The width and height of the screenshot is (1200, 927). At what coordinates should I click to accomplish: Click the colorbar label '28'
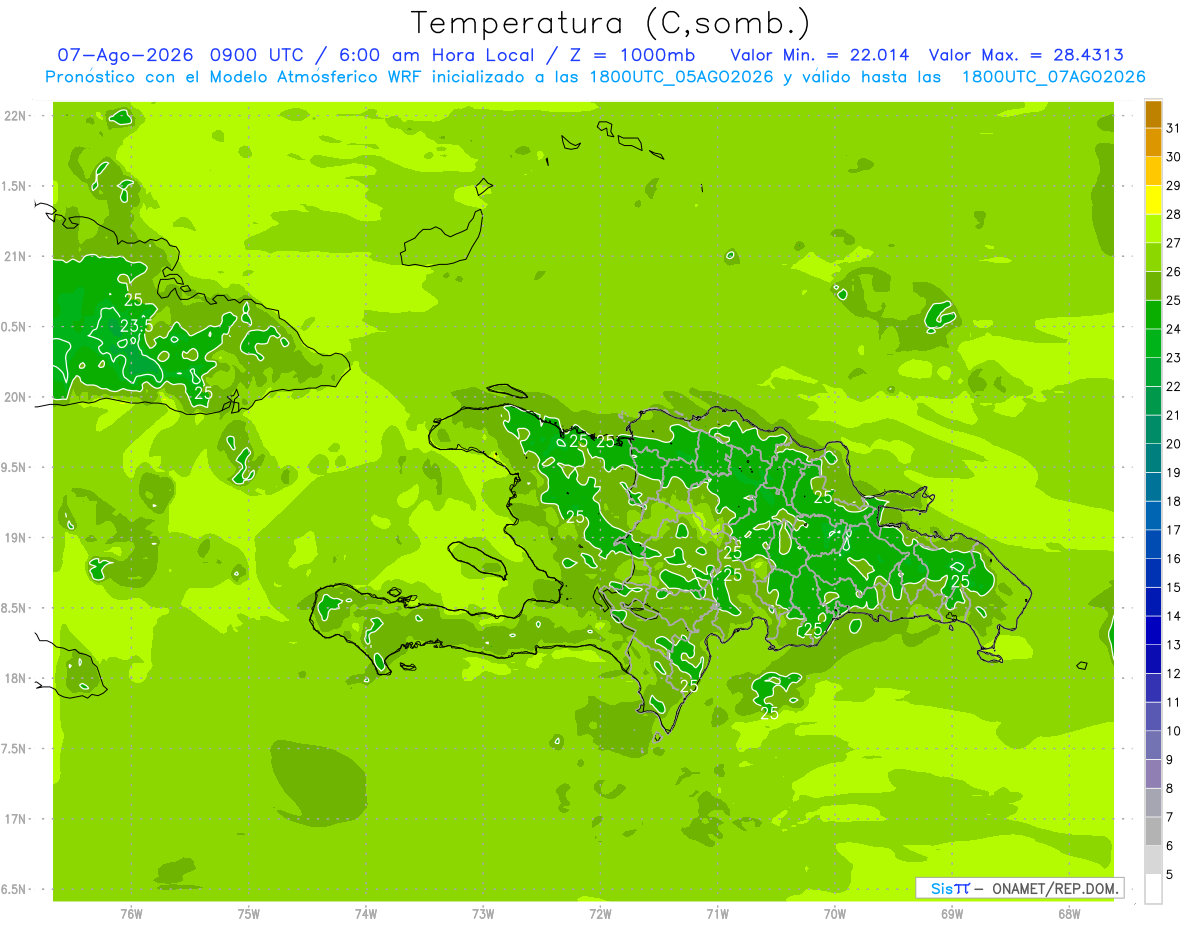(1173, 214)
